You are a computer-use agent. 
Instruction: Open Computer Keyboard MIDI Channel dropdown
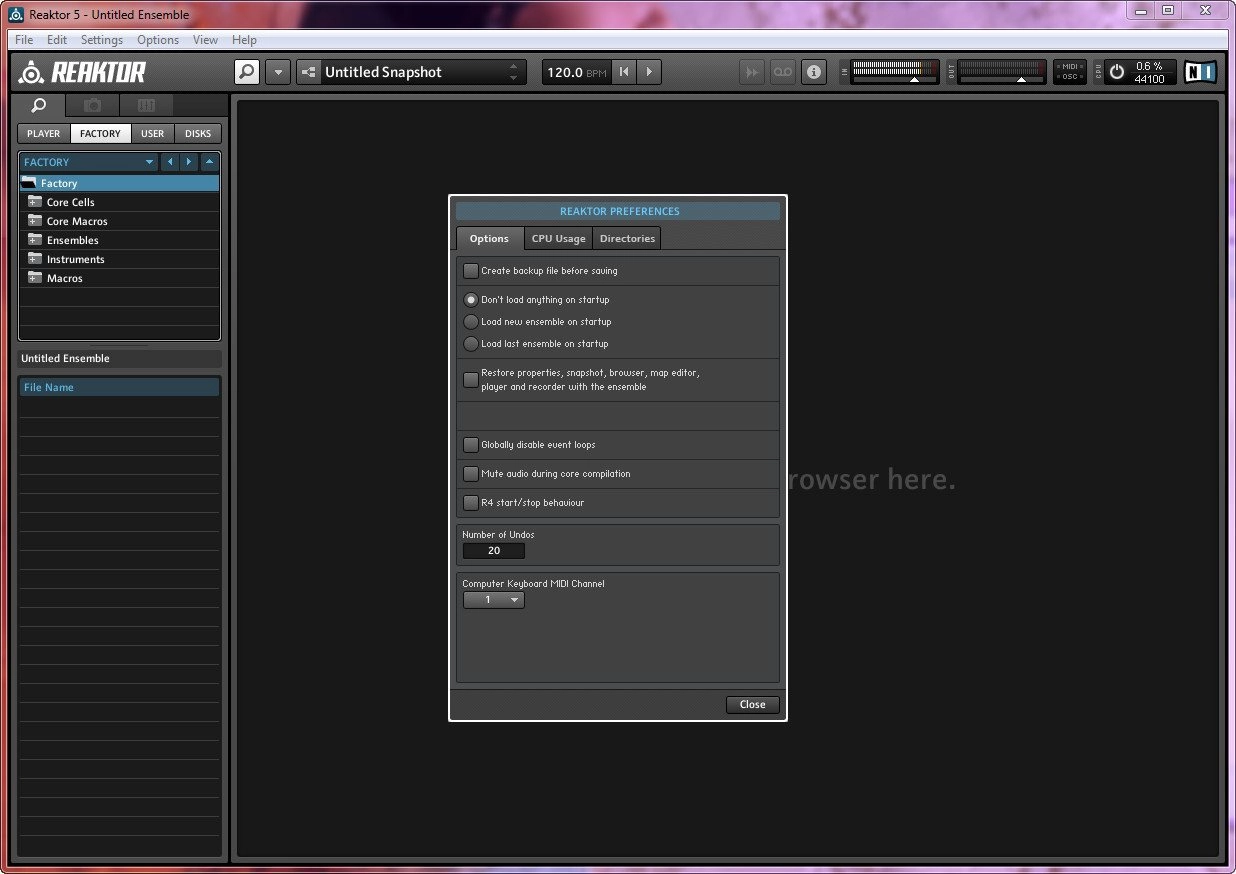(494, 600)
